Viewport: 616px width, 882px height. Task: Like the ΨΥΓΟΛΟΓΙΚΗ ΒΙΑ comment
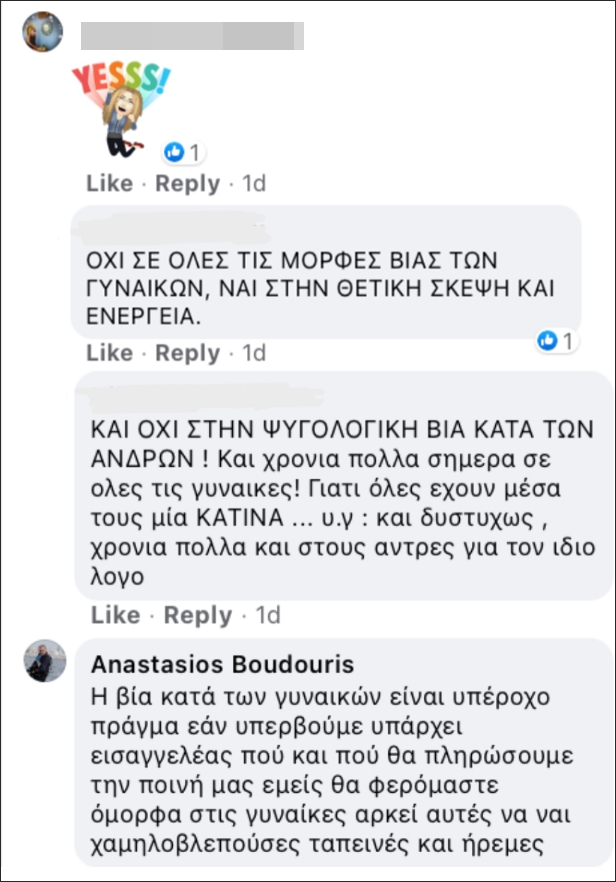click(x=115, y=615)
